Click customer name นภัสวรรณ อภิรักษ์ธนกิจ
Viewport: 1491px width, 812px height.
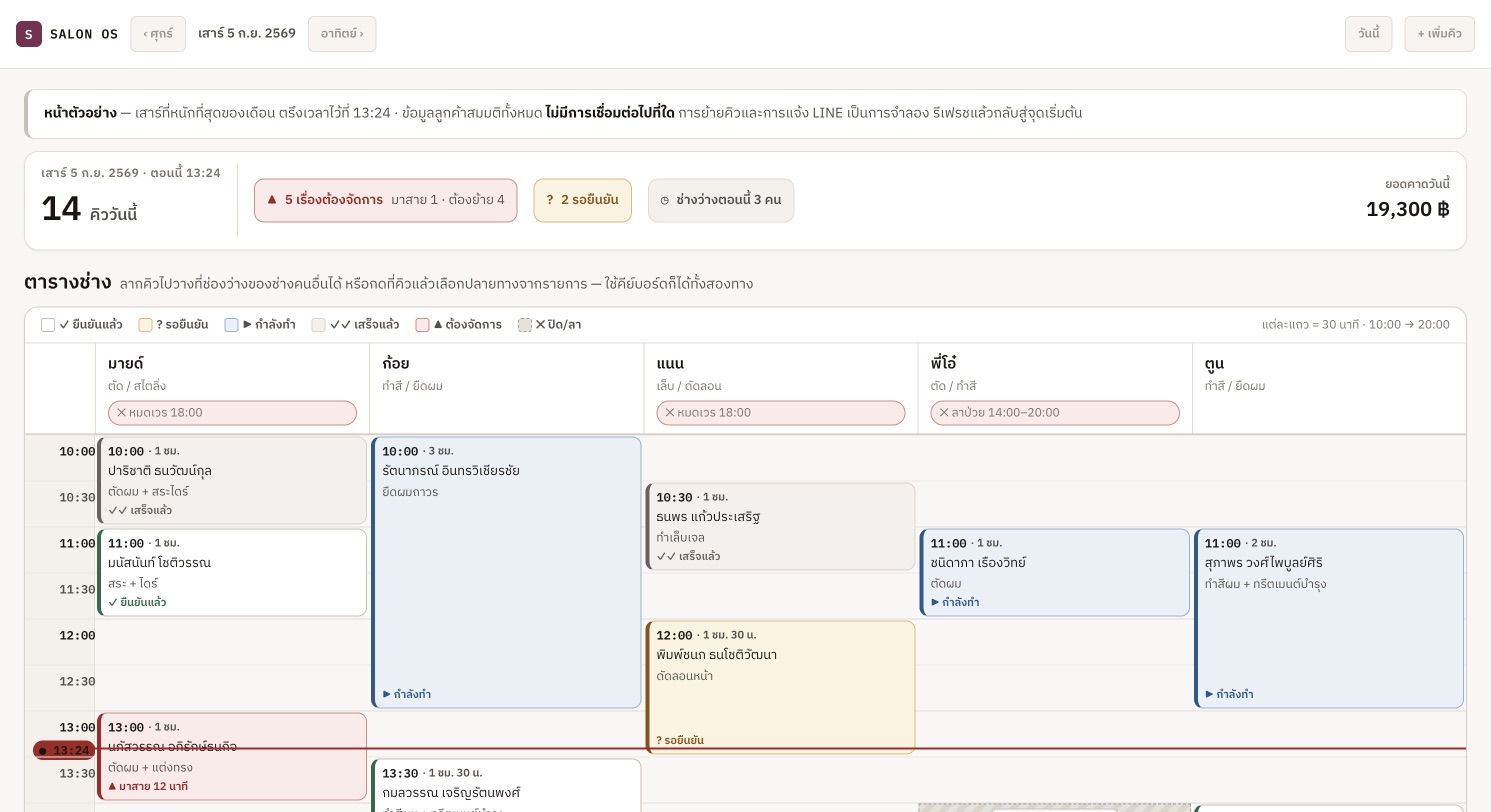[x=172, y=747]
